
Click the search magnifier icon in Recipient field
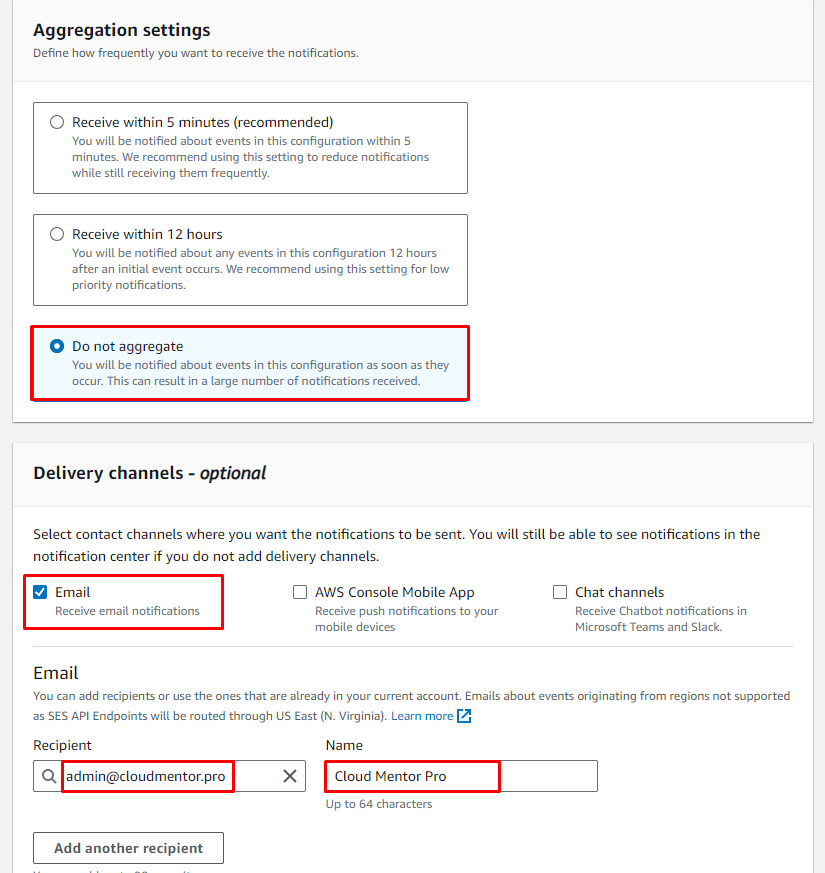point(49,776)
